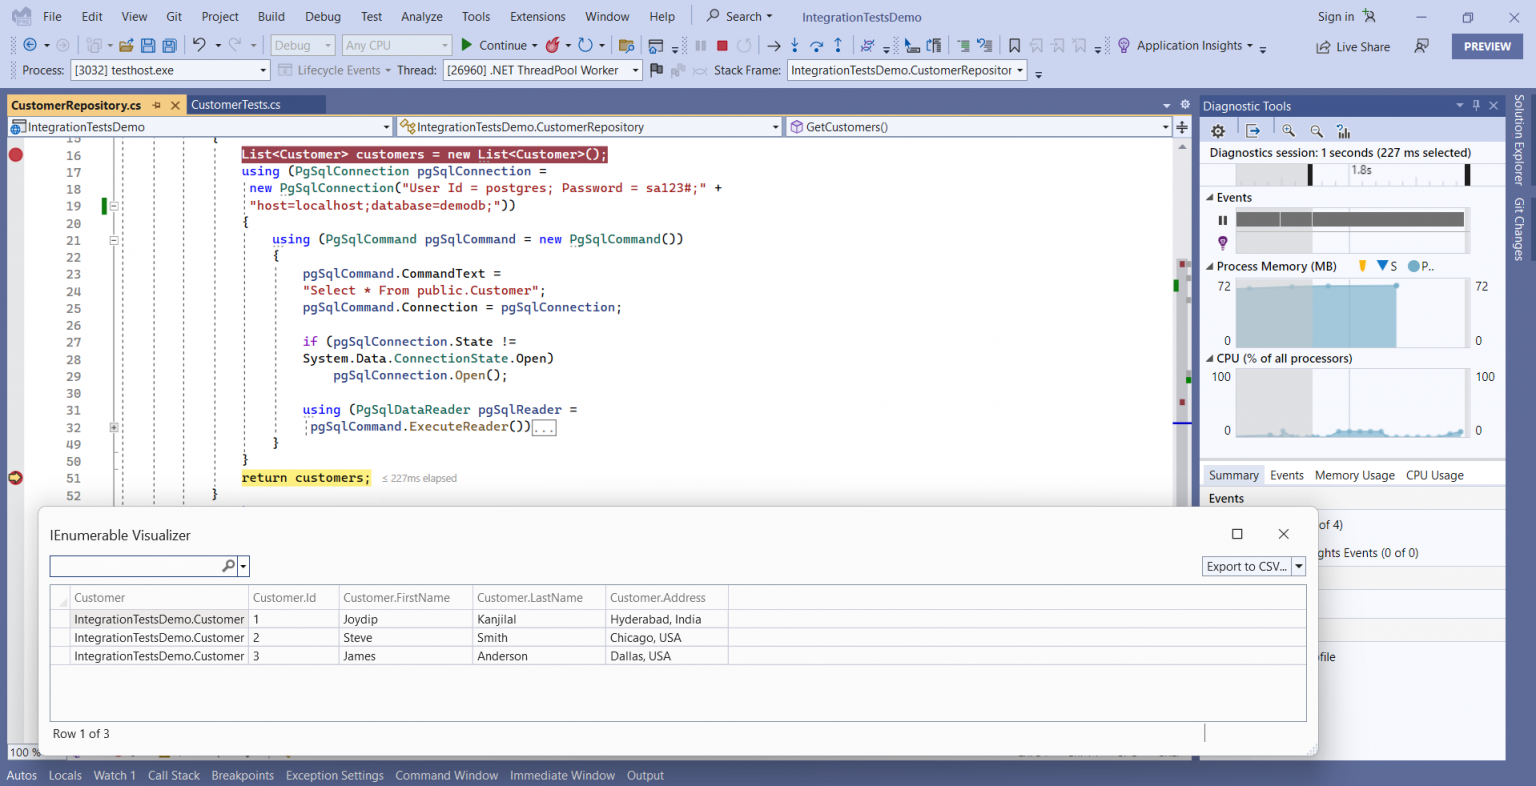Open the Git Changes side tab
1536x786 pixels.
click(1519, 229)
